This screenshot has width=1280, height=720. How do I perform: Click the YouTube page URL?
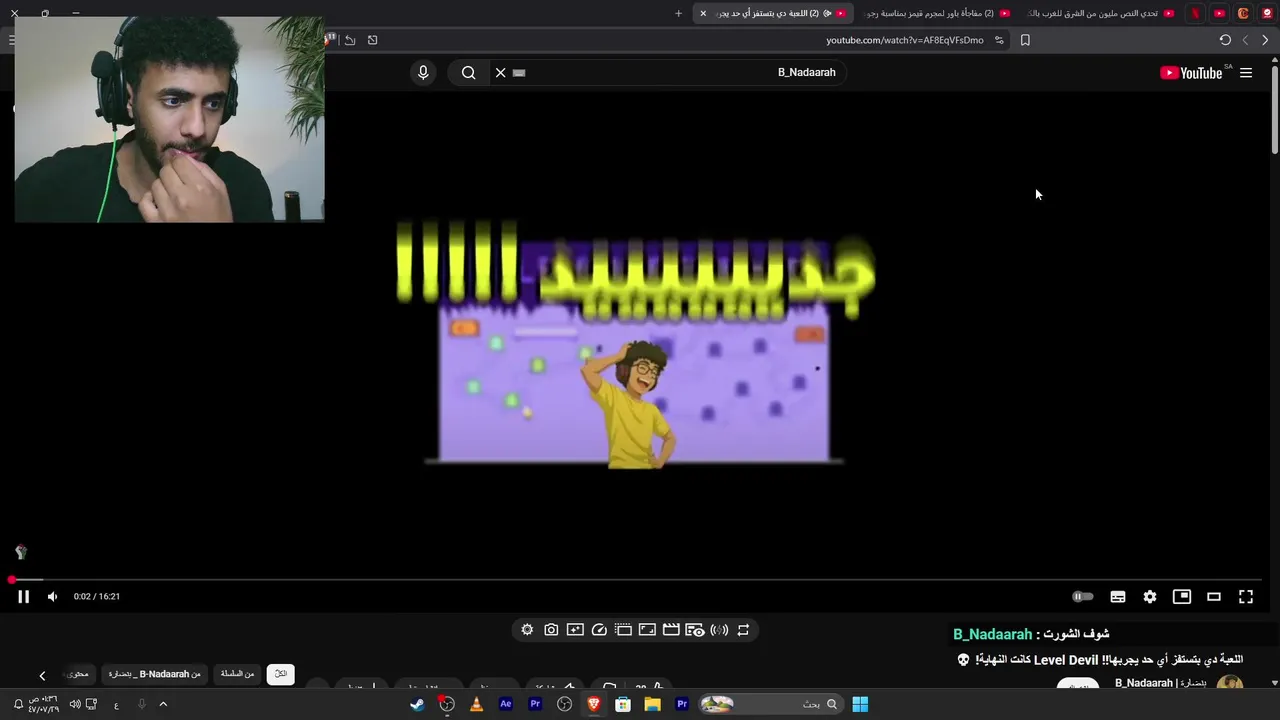[905, 40]
